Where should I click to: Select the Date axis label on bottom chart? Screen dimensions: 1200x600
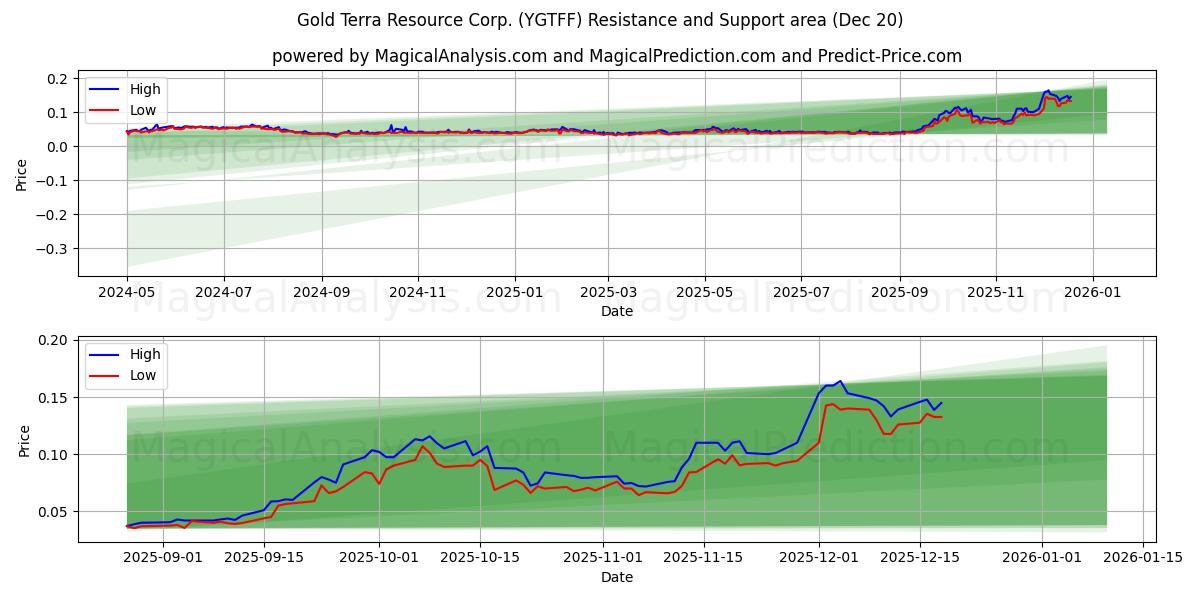[x=618, y=577]
